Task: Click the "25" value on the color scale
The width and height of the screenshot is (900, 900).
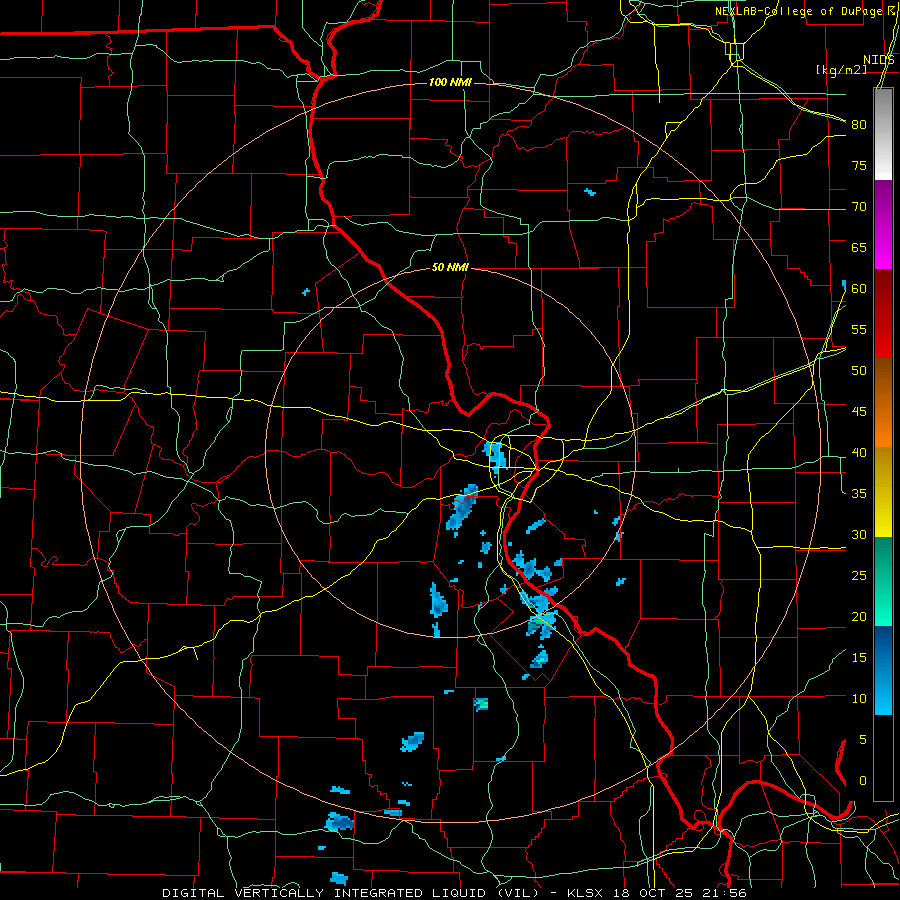Action: click(x=859, y=576)
